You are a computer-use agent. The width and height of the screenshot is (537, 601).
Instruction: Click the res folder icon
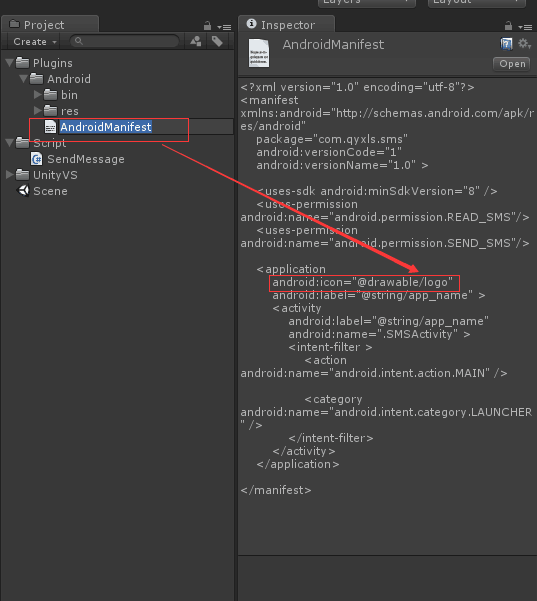tap(50, 111)
